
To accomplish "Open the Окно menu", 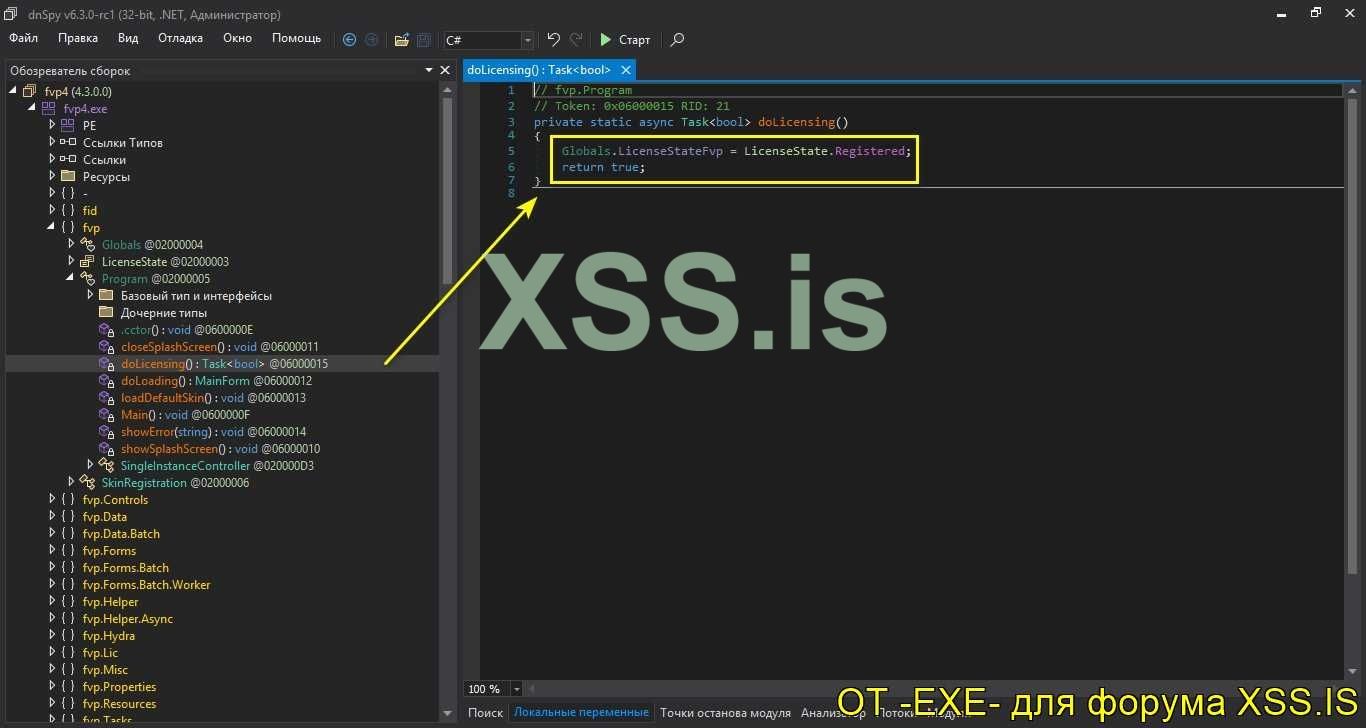I will (x=237, y=38).
